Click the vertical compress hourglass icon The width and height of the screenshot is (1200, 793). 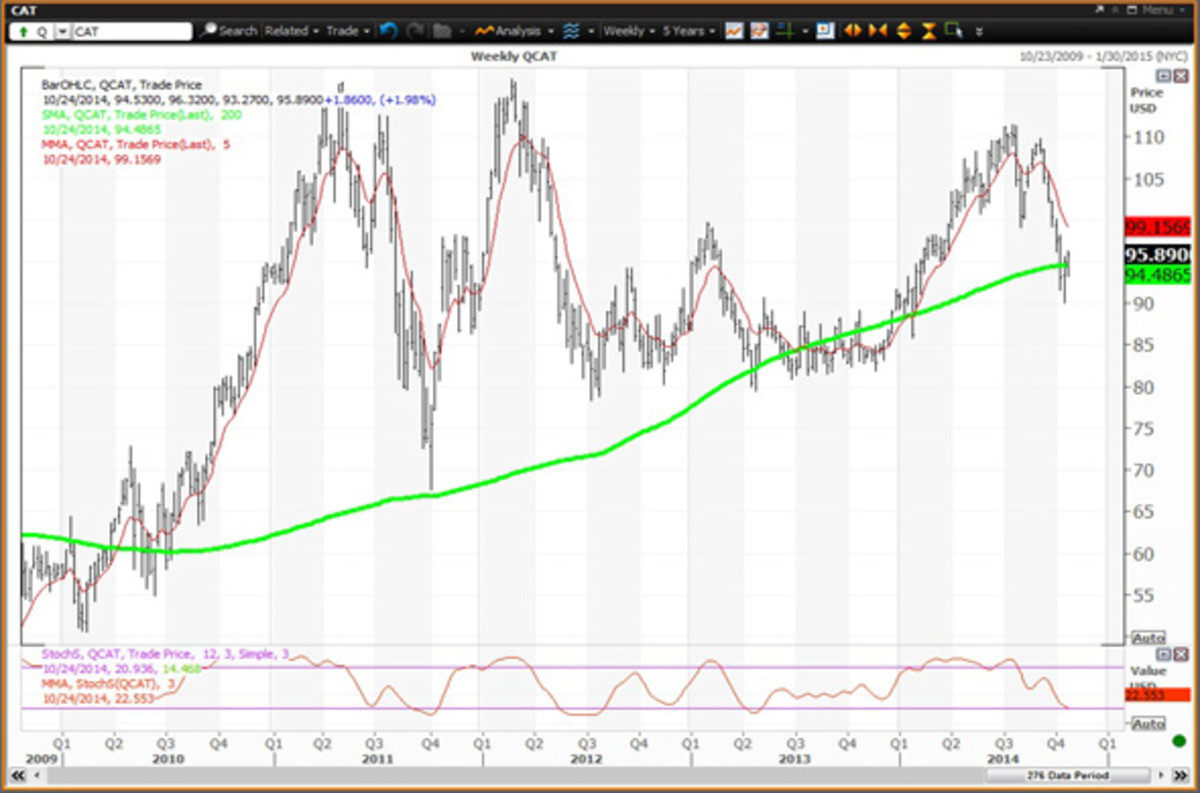pos(929,31)
